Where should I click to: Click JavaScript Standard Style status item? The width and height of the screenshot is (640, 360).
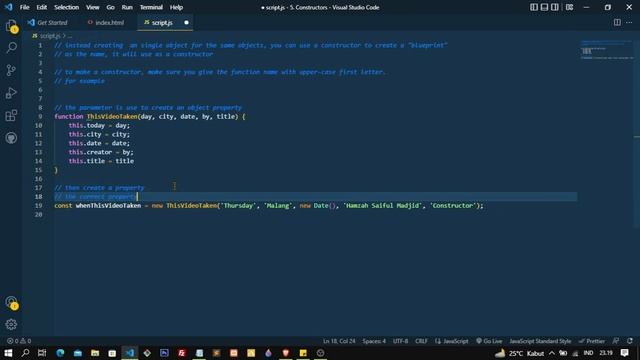[x=540, y=341]
